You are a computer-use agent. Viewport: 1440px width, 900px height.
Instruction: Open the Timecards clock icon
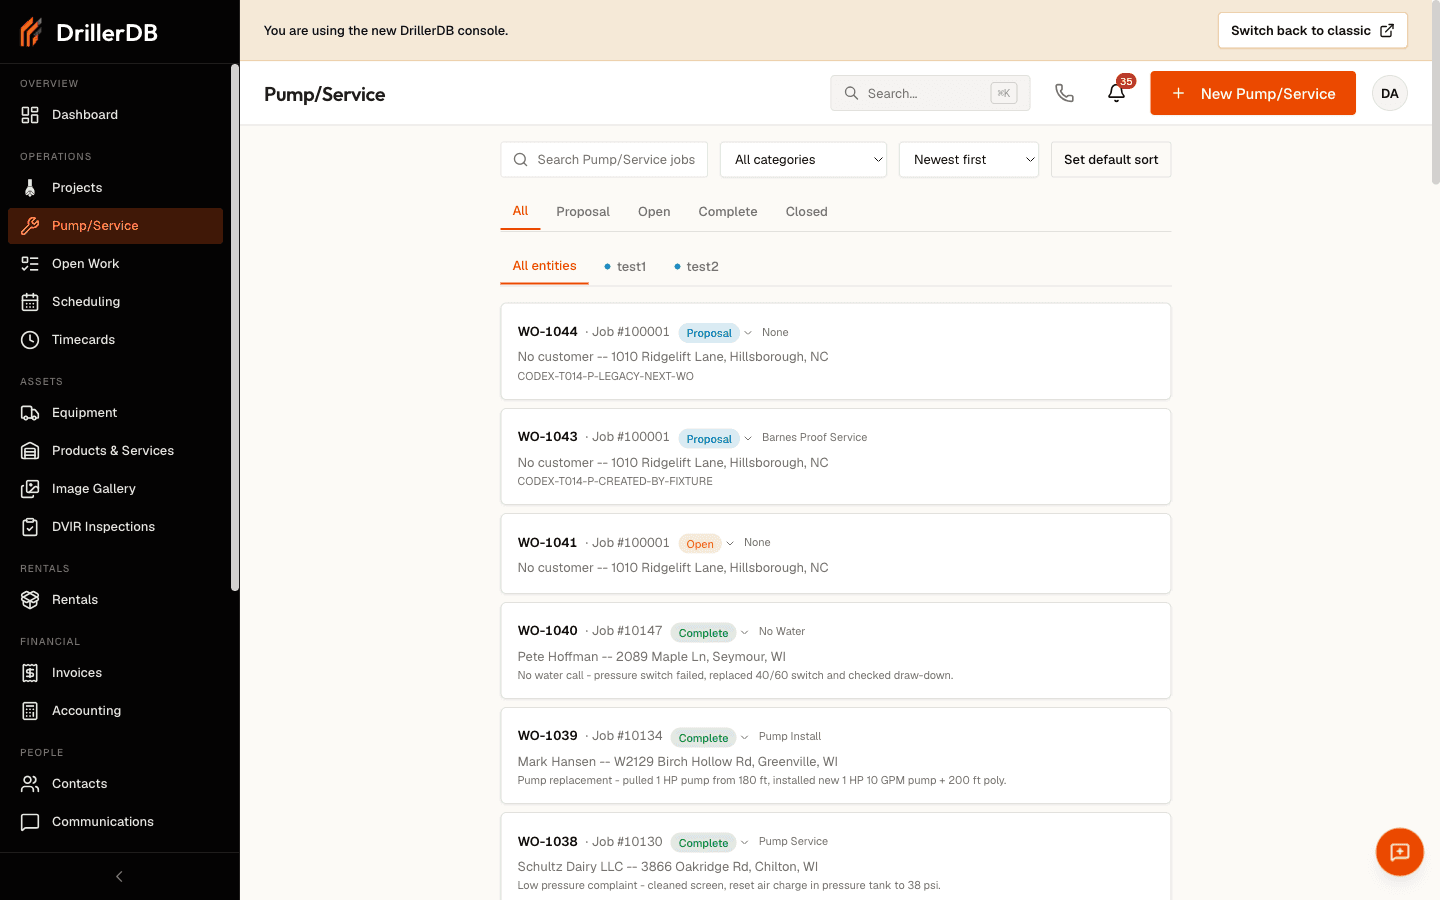30,340
